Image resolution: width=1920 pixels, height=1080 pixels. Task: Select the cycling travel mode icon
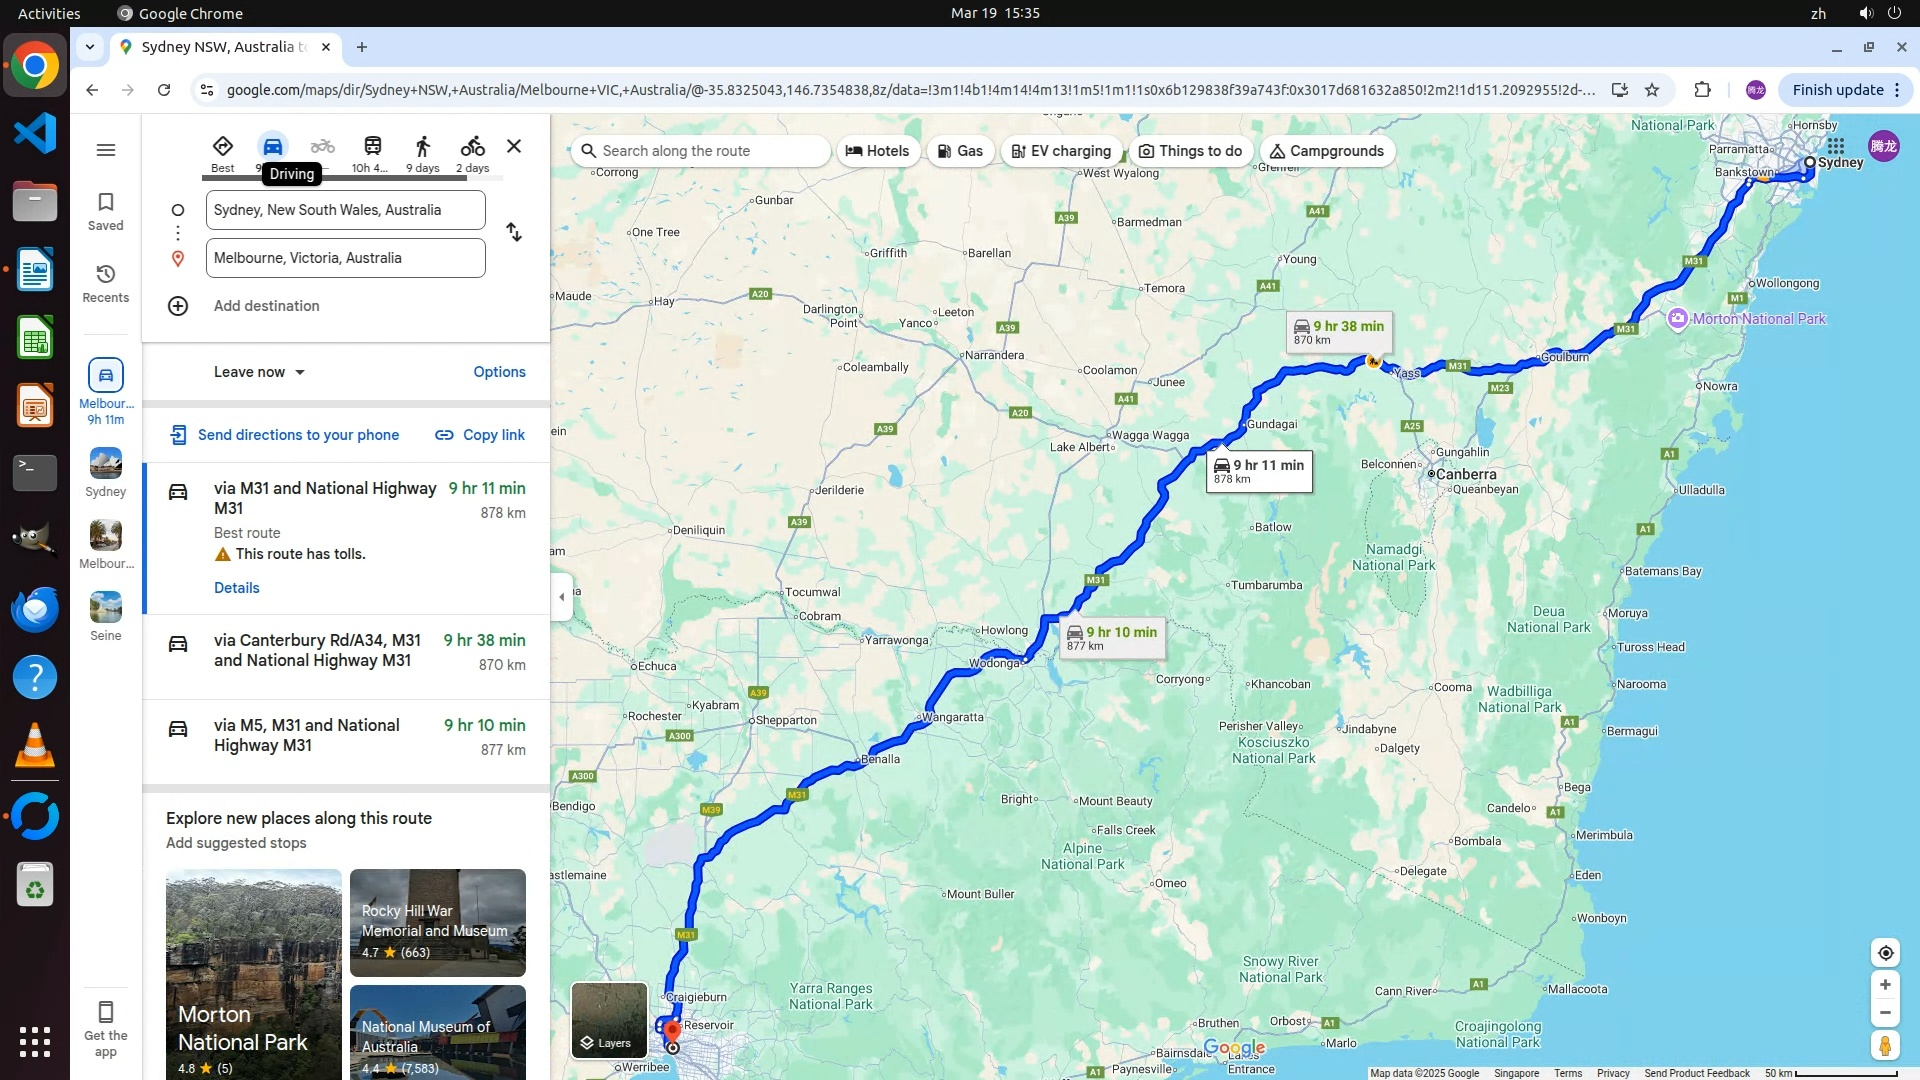point(472,147)
